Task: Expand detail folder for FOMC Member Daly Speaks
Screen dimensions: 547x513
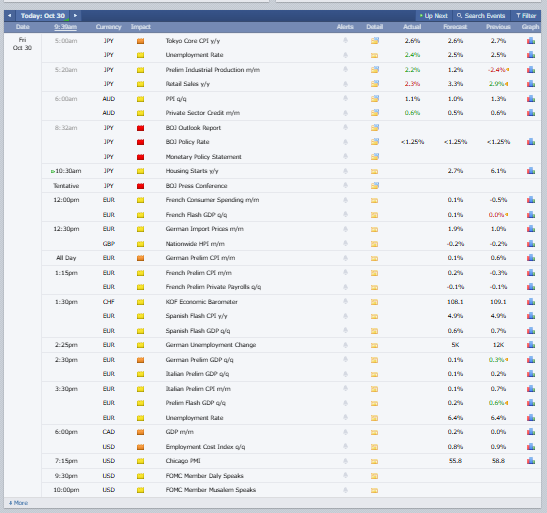Action: click(x=374, y=476)
